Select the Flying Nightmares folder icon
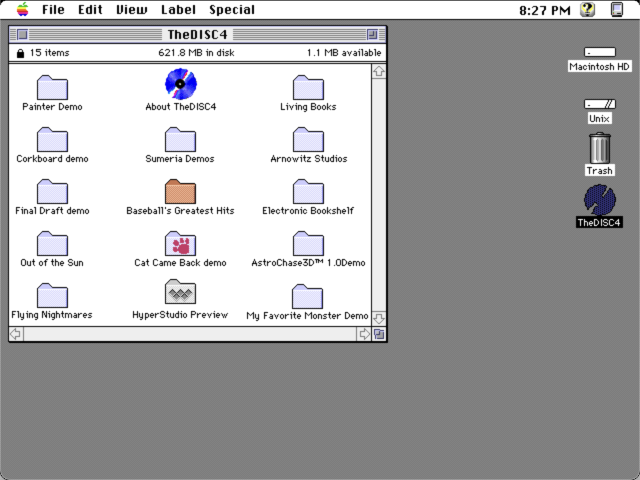The width and height of the screenshot is (640, 480). (x=52, y=296)
